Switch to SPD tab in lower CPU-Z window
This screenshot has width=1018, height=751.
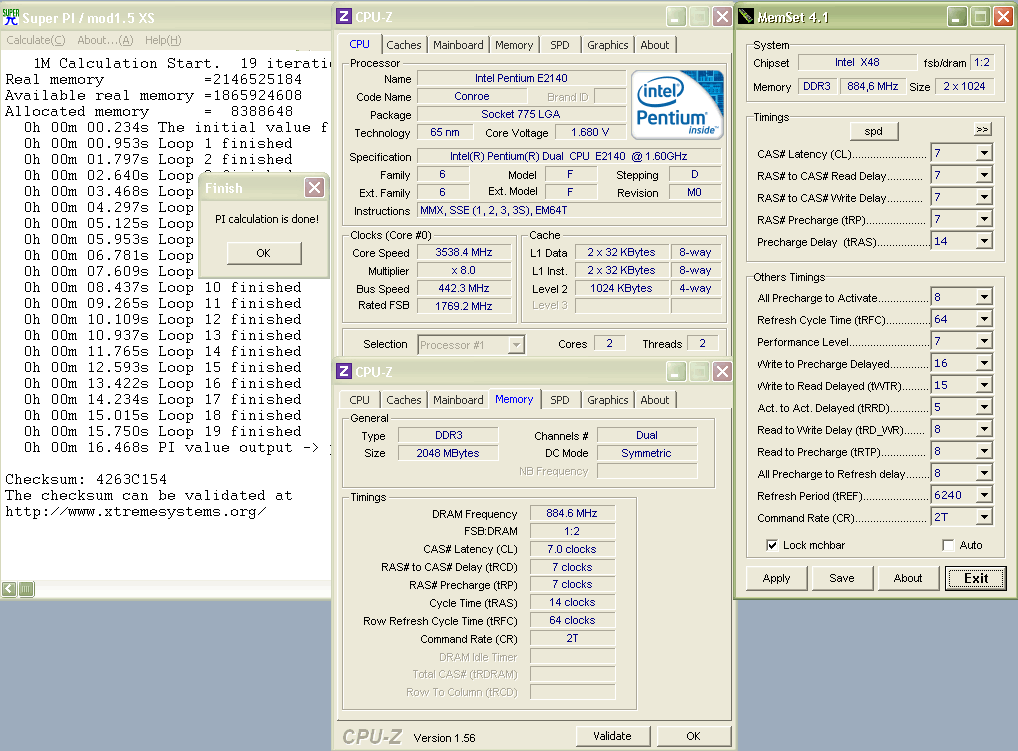pyautogui.click(x=560, y=400)
